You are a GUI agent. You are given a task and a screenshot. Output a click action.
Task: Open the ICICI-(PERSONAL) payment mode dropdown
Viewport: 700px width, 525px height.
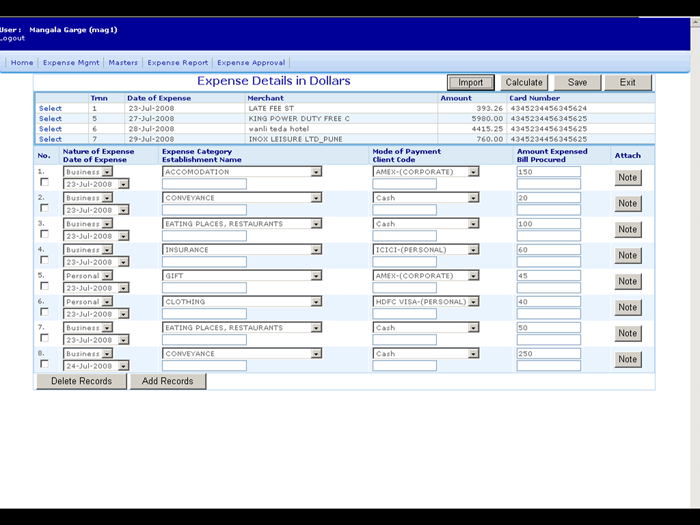click(426, 250)
